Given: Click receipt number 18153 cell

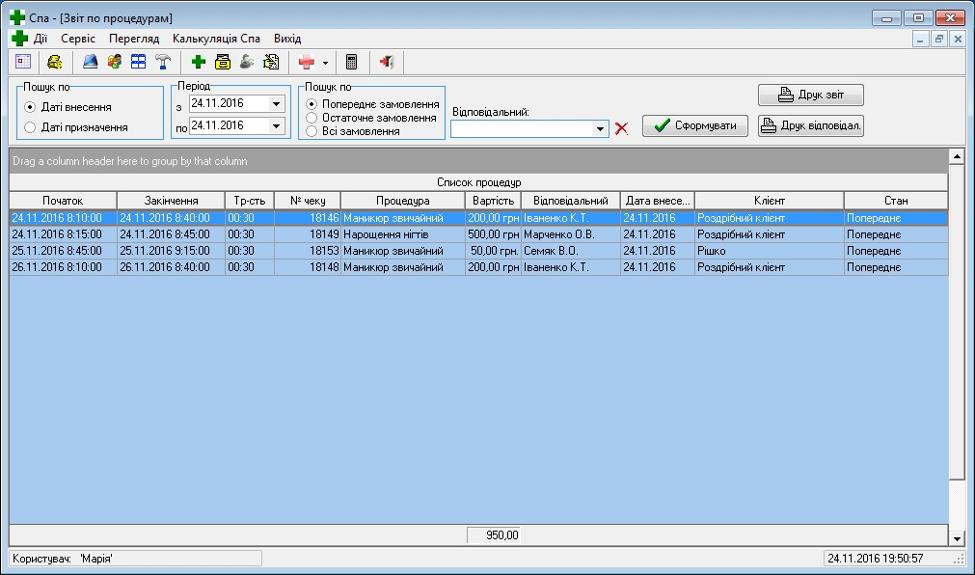Looking at the screenshot, I should click(307, 251).
